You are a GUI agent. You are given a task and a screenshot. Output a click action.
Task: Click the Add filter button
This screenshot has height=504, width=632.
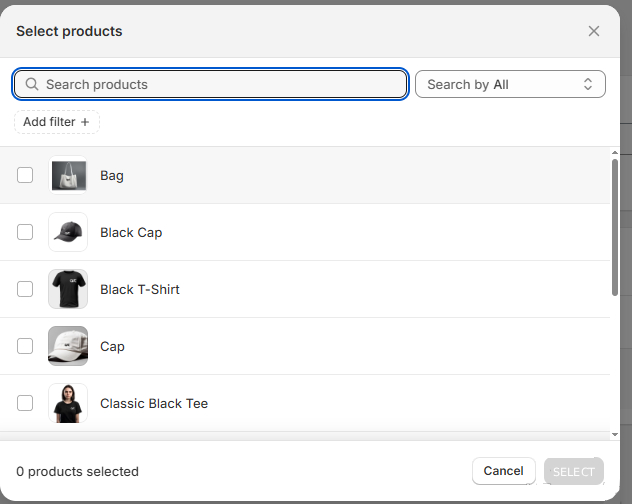coord(56,122)
